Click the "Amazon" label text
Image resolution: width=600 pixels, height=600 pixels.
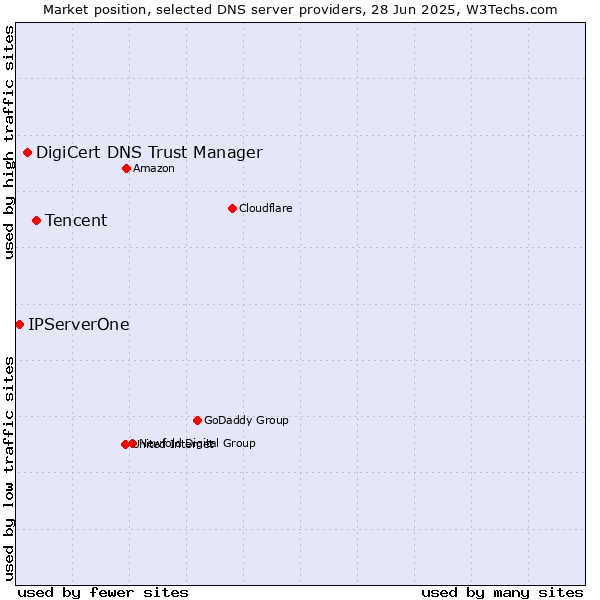154,168
